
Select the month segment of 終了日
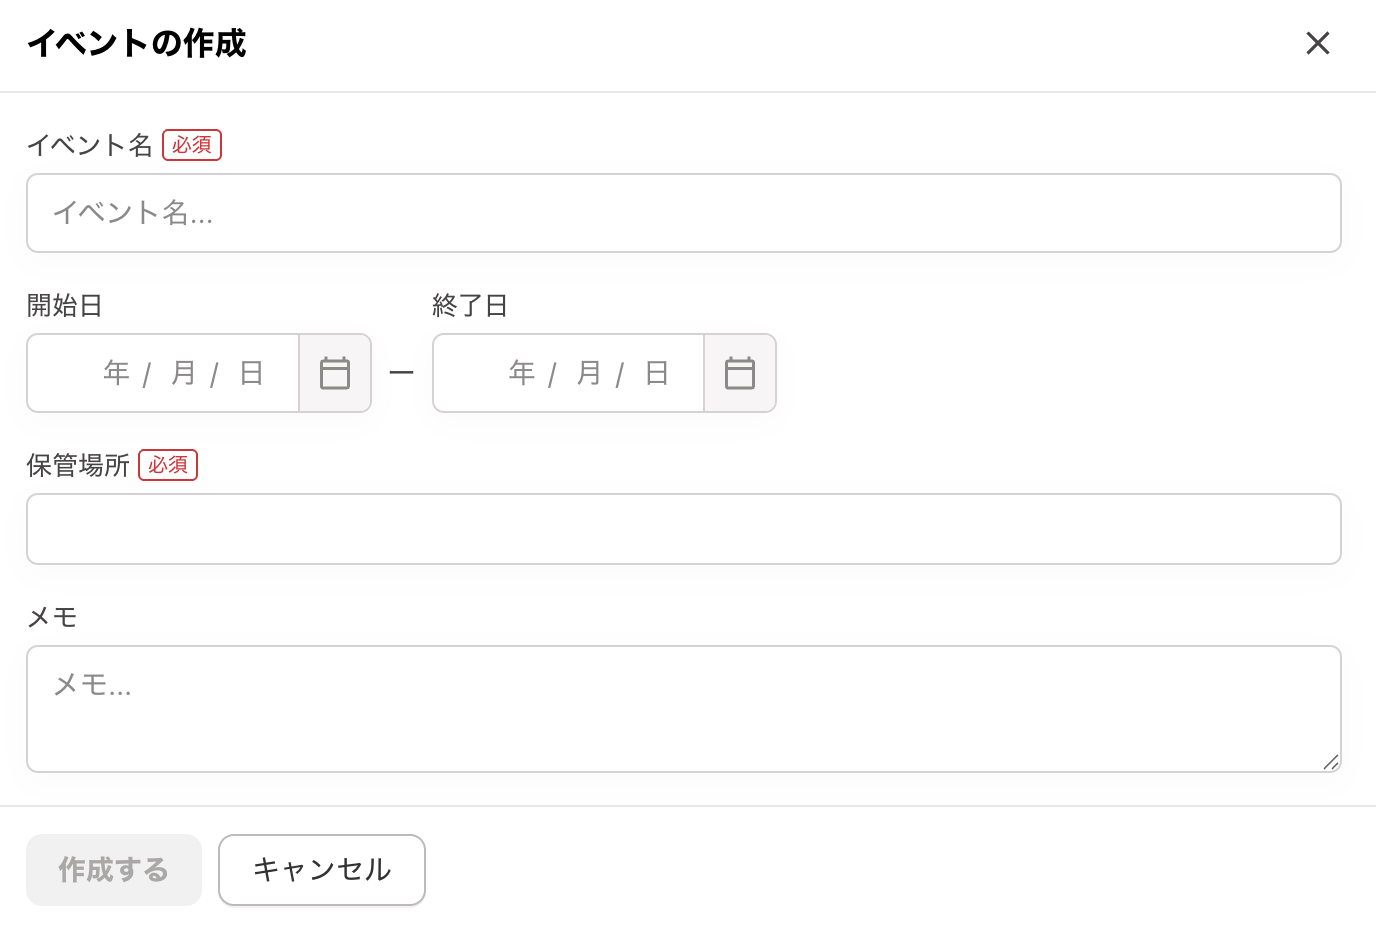pyautogui.click(x=589, y=373)
